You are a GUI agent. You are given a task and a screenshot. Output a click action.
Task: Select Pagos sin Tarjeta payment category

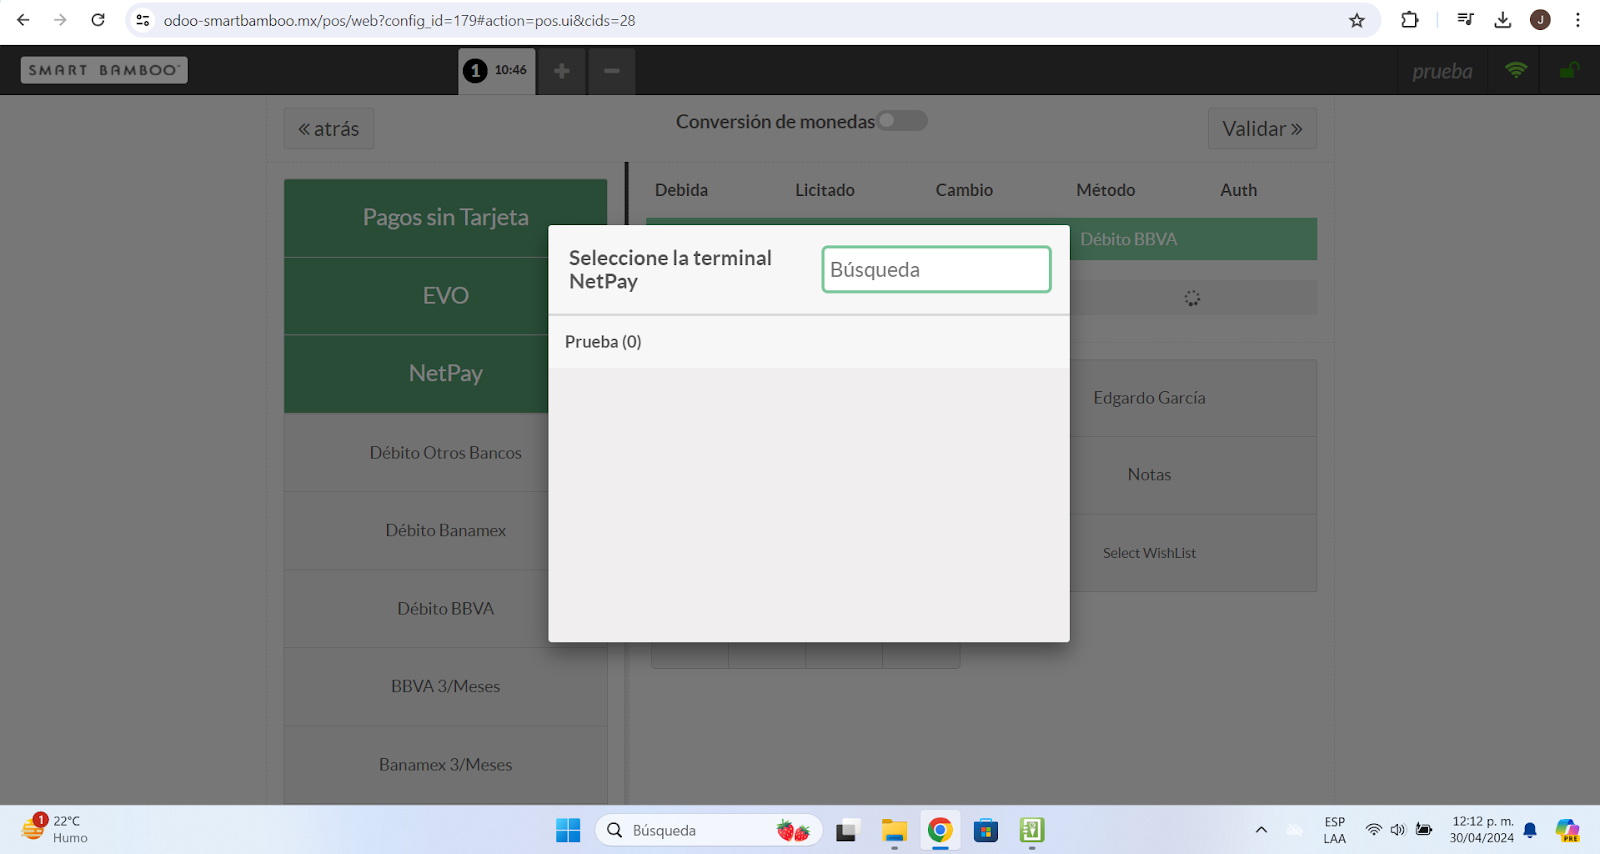[x=446, y=218]
